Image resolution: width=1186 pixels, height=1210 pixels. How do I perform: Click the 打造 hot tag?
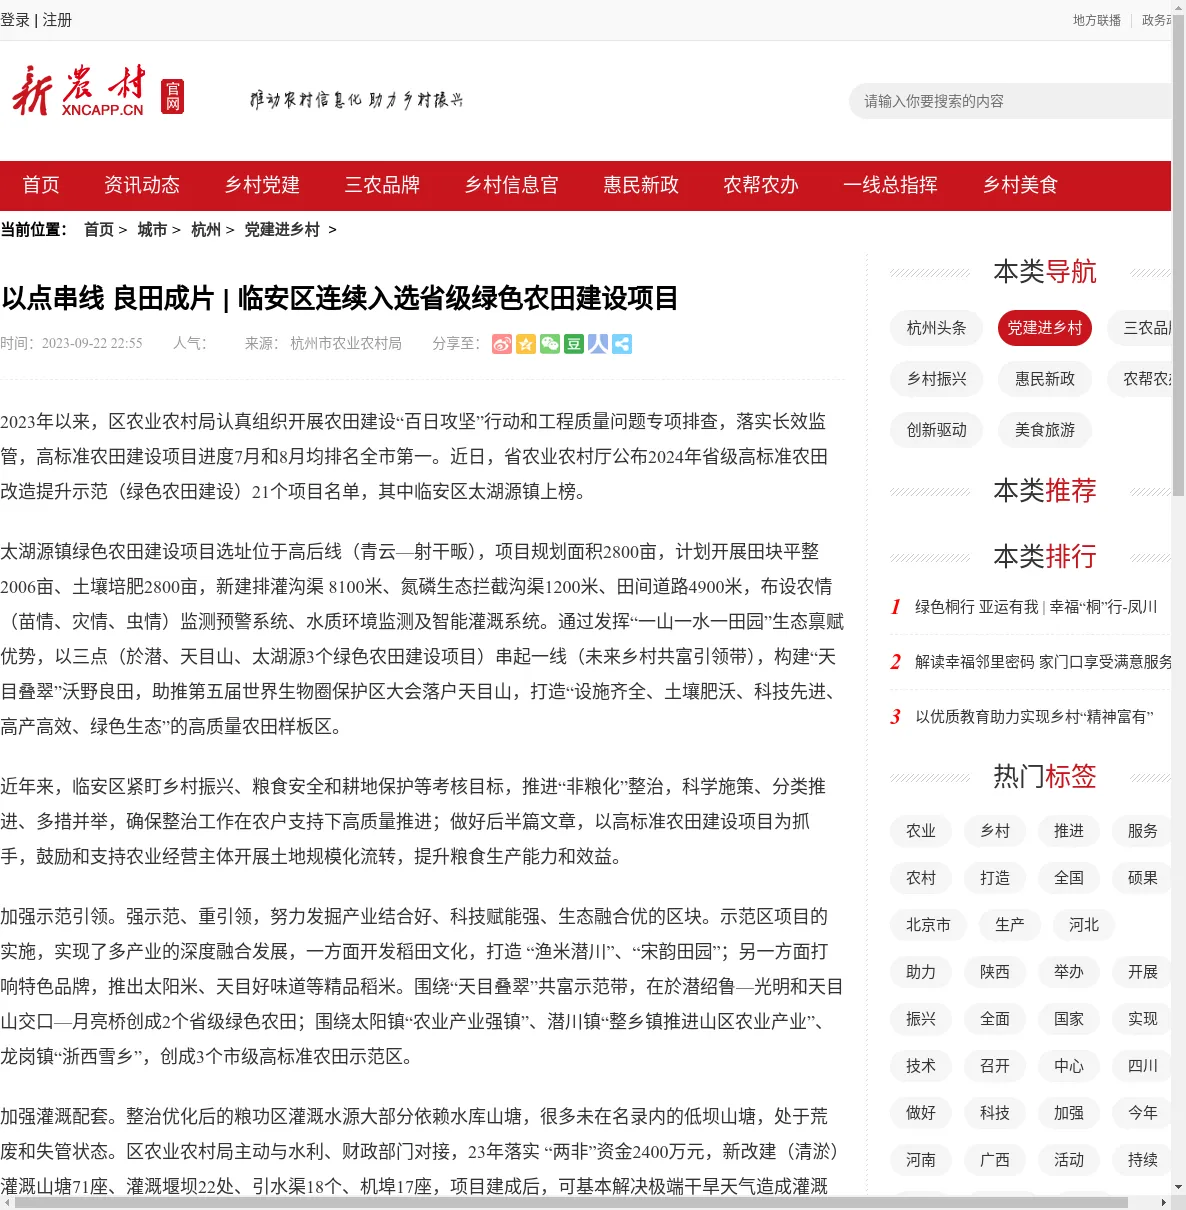pos(995,878)
